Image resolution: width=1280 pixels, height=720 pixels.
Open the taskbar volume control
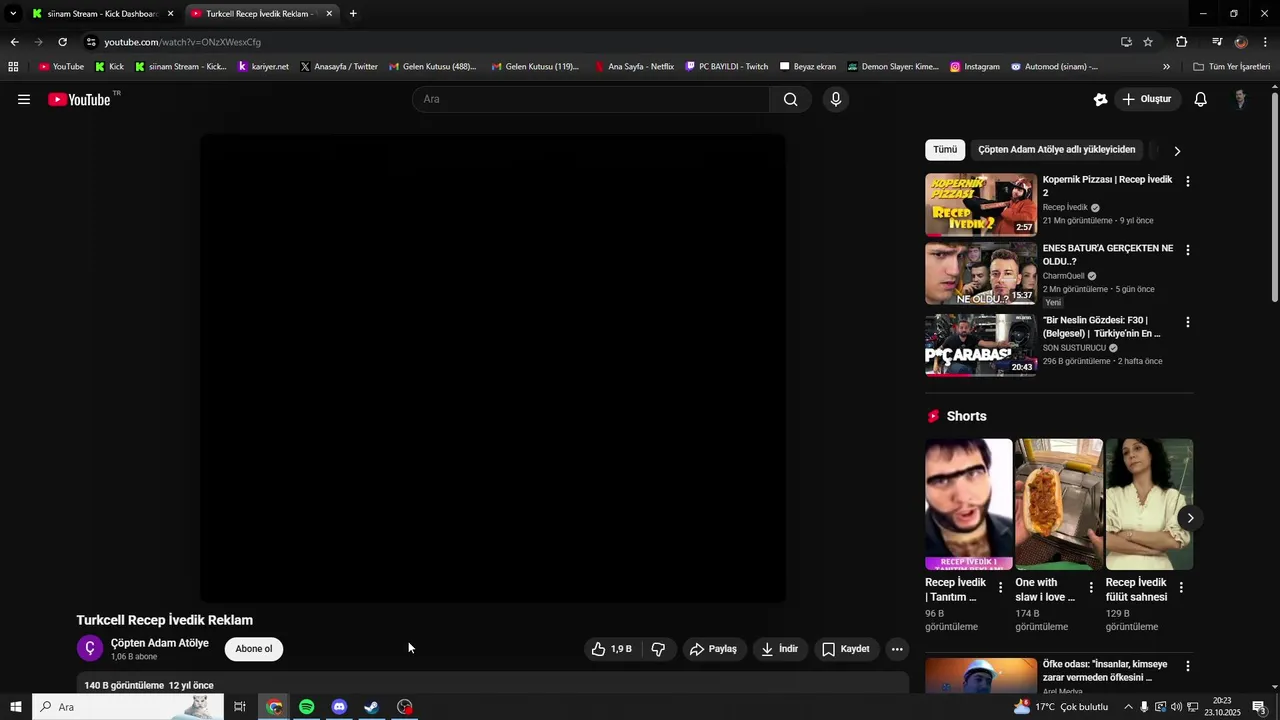pos(1176,707)
